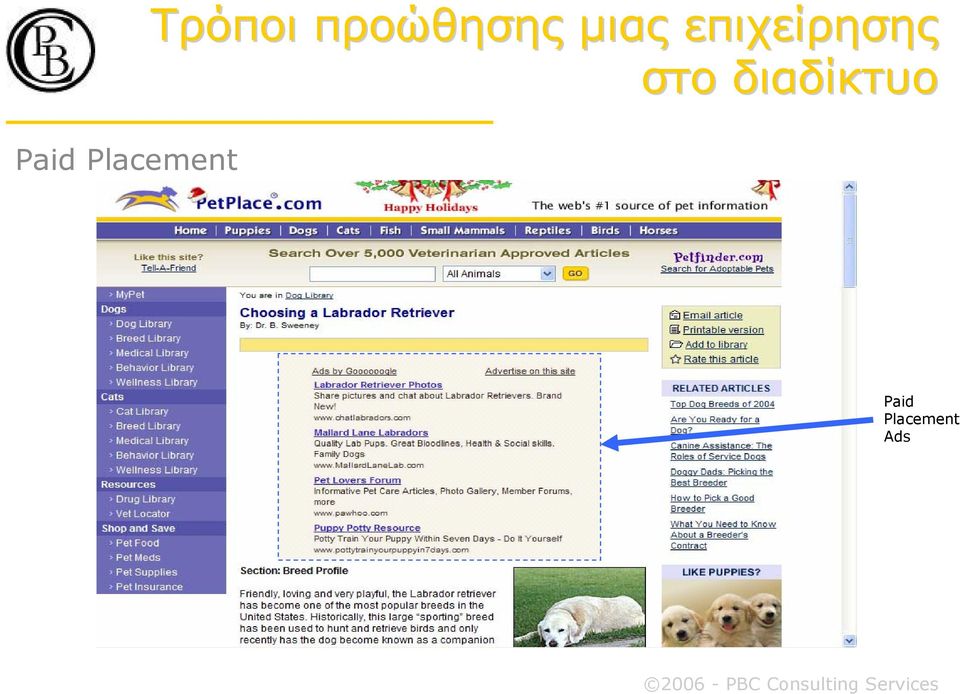Click the Rate this article star icon
Image resolution: width=960 pixels, height=694 pixels.
pos(675,359)
